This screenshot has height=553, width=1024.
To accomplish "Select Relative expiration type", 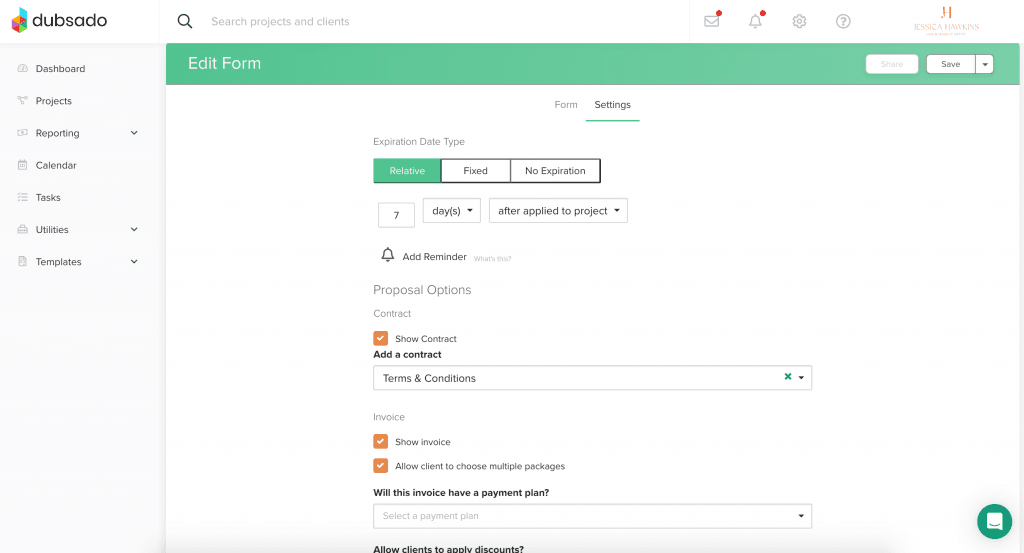I will point(407,171).
